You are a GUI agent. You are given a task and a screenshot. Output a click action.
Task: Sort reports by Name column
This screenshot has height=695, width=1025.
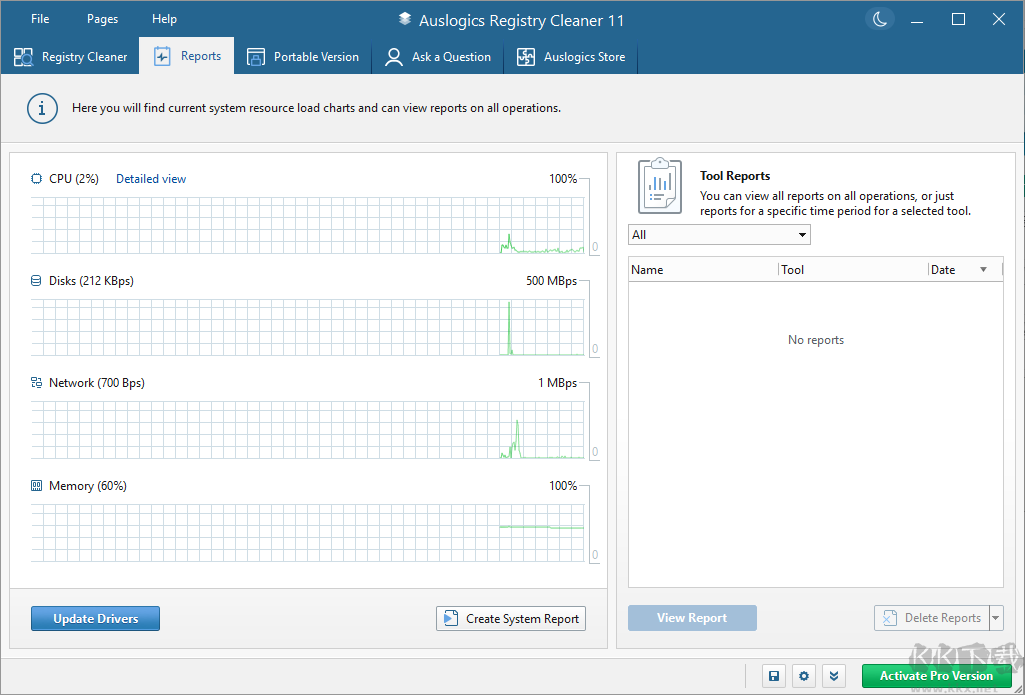click(x=703, y=269)
